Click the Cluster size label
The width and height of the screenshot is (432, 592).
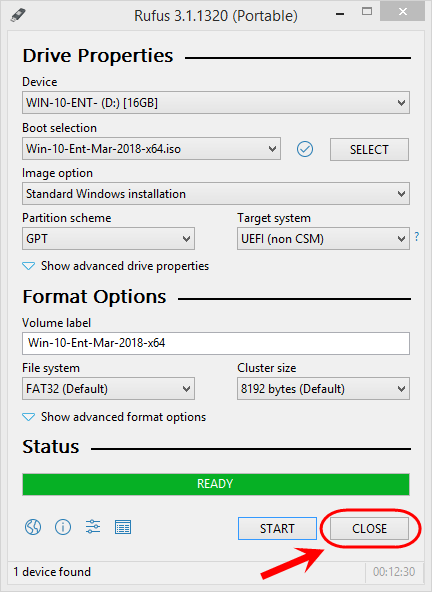click(267, 368)
